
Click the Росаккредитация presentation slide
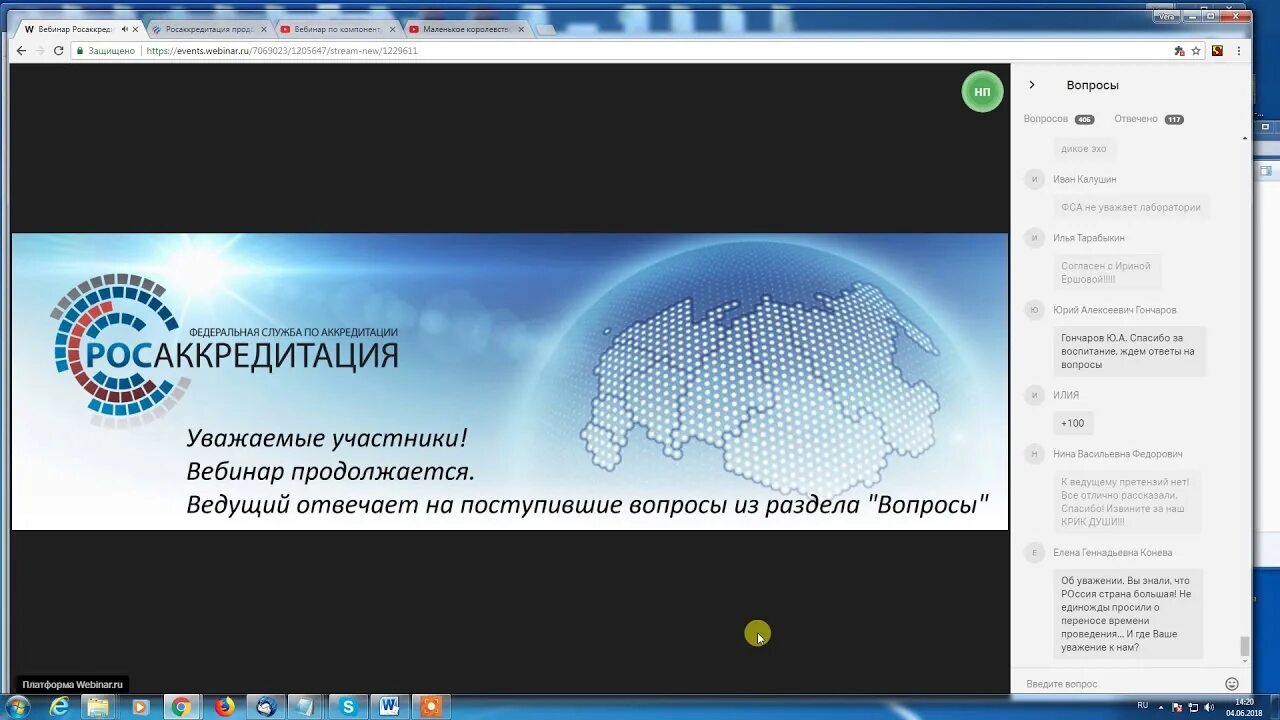509,381
